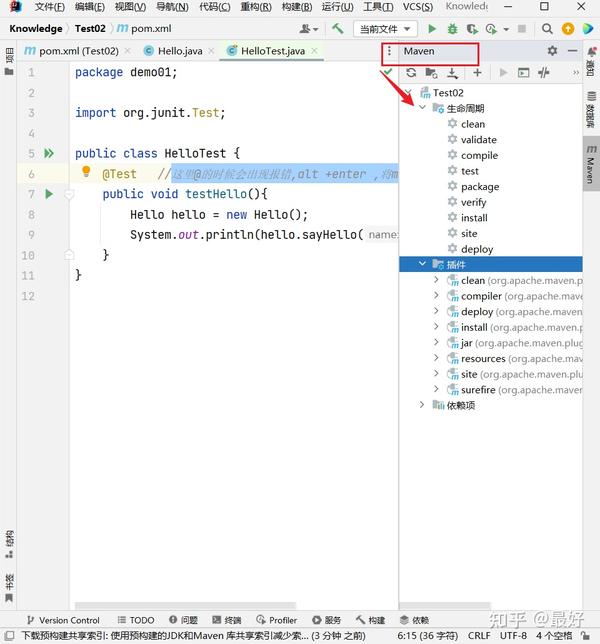Open Database sidebar tool window
Image resolution: width=600 pixels, height=644 pixels.
[591, 109]
